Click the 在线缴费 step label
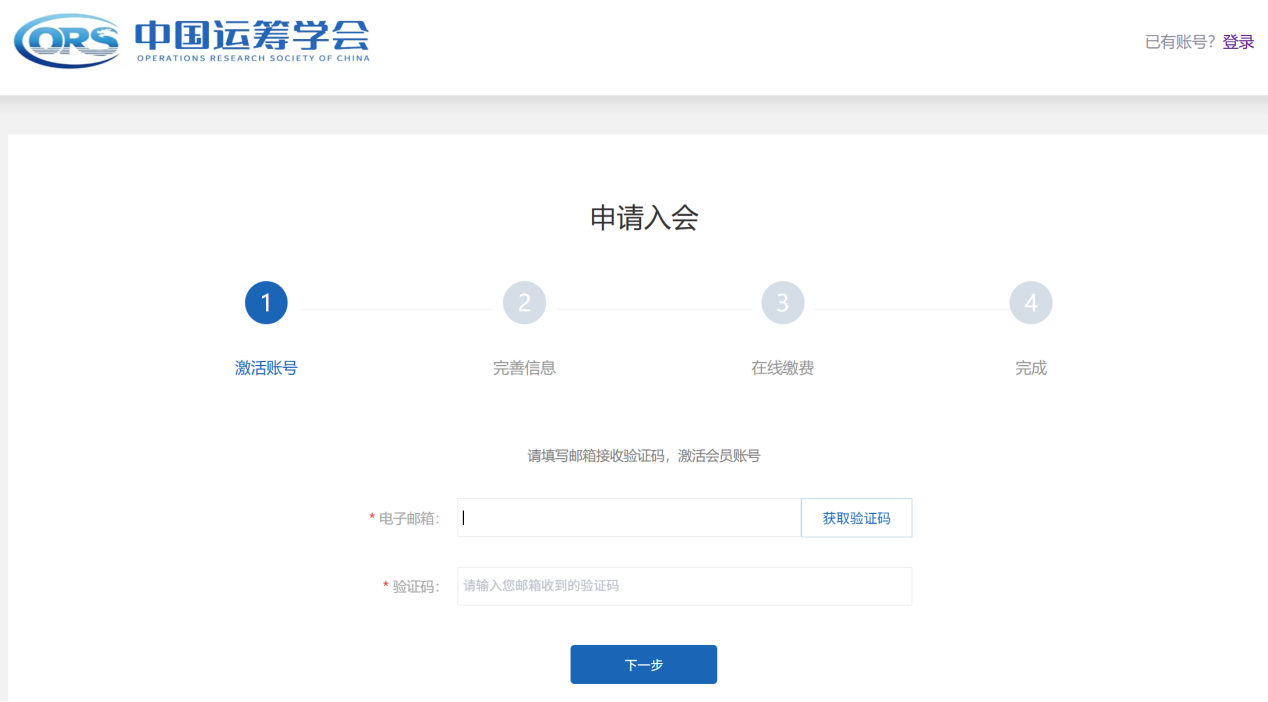 pos(782,367)
